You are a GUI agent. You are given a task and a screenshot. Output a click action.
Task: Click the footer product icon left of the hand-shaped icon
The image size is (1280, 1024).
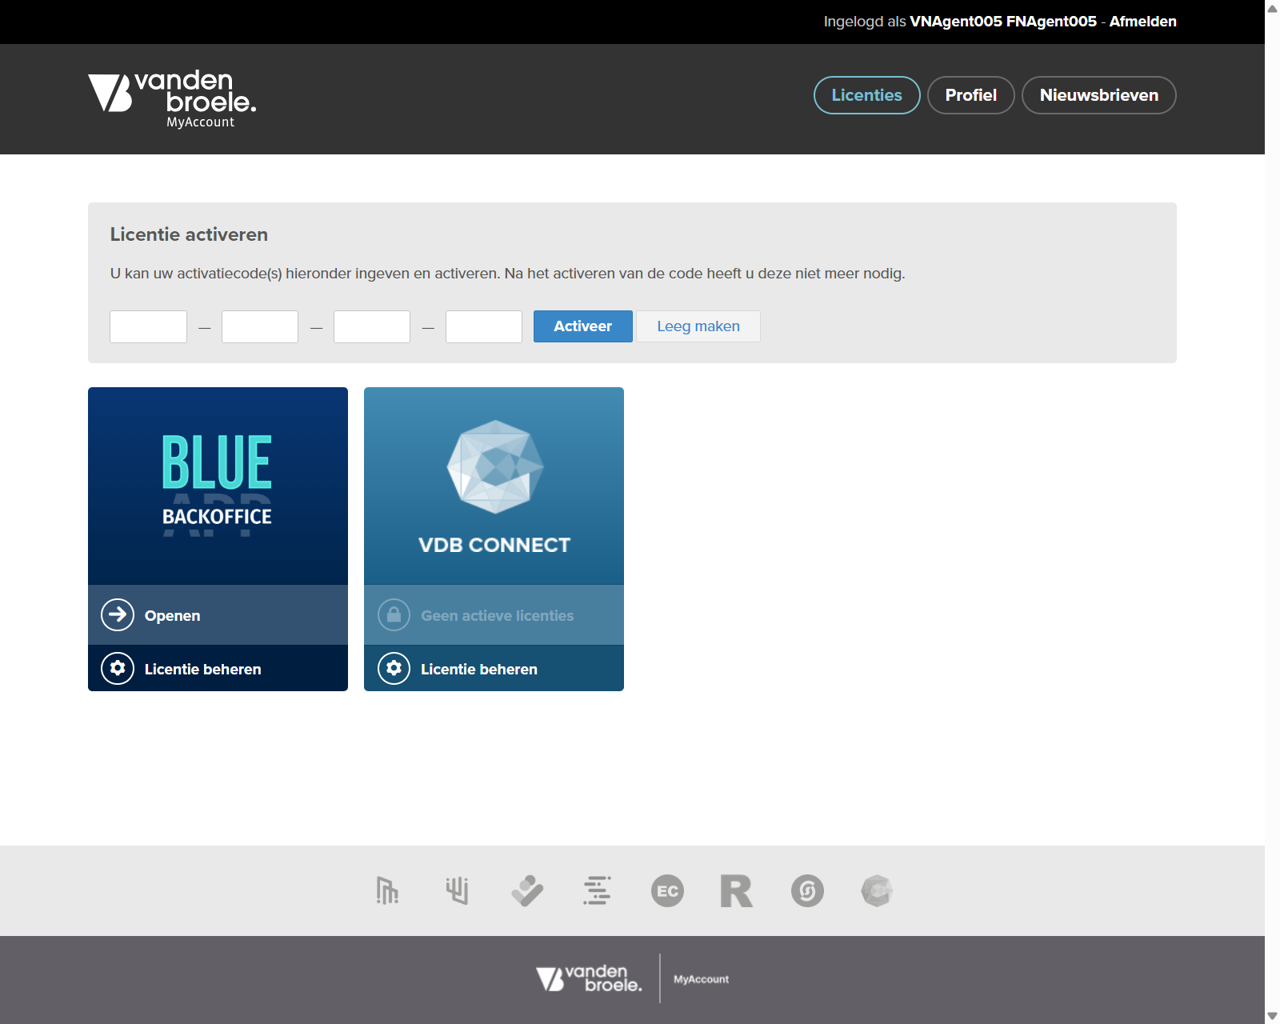tap(387, 890)
